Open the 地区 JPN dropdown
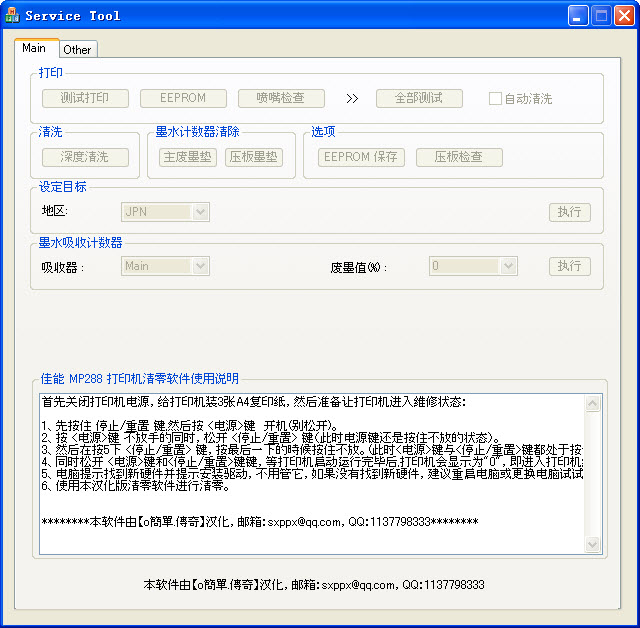 [200, 212]
